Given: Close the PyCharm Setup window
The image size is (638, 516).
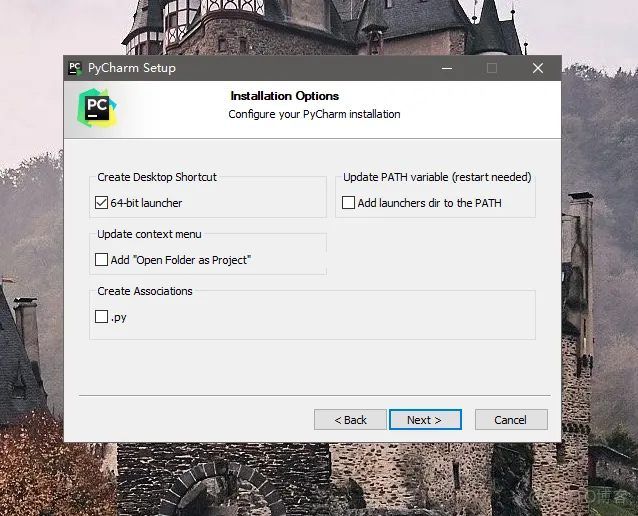Looking at the screenshot, I should coord(538,68).
